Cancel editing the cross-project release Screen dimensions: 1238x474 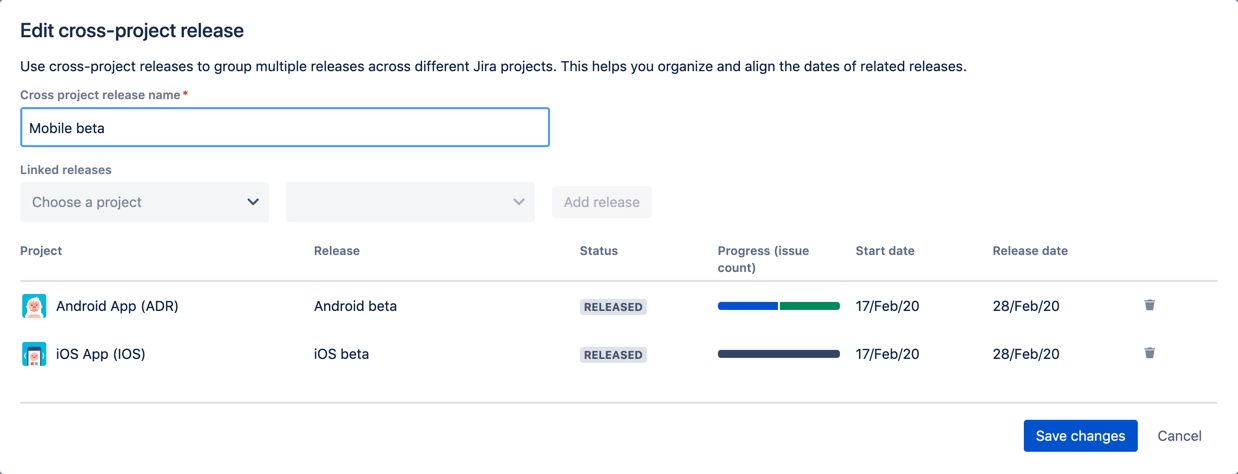pyautogui.click(x=1179, y=436)
